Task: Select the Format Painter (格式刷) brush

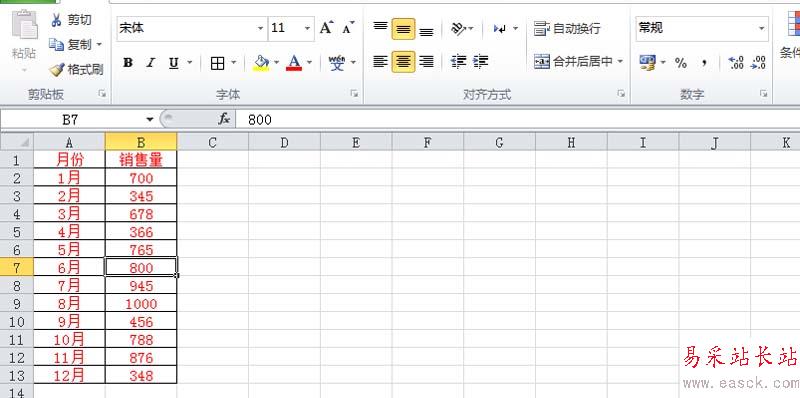Action: (x=77, y=69)
